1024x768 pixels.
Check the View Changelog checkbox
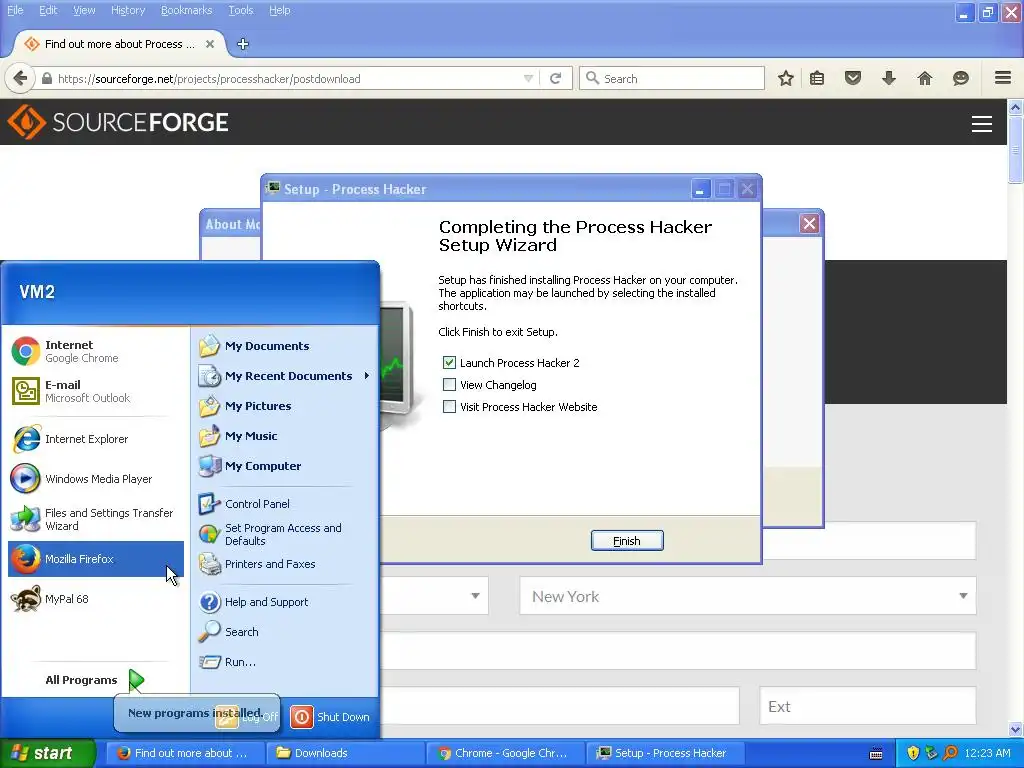pos(449,385)
